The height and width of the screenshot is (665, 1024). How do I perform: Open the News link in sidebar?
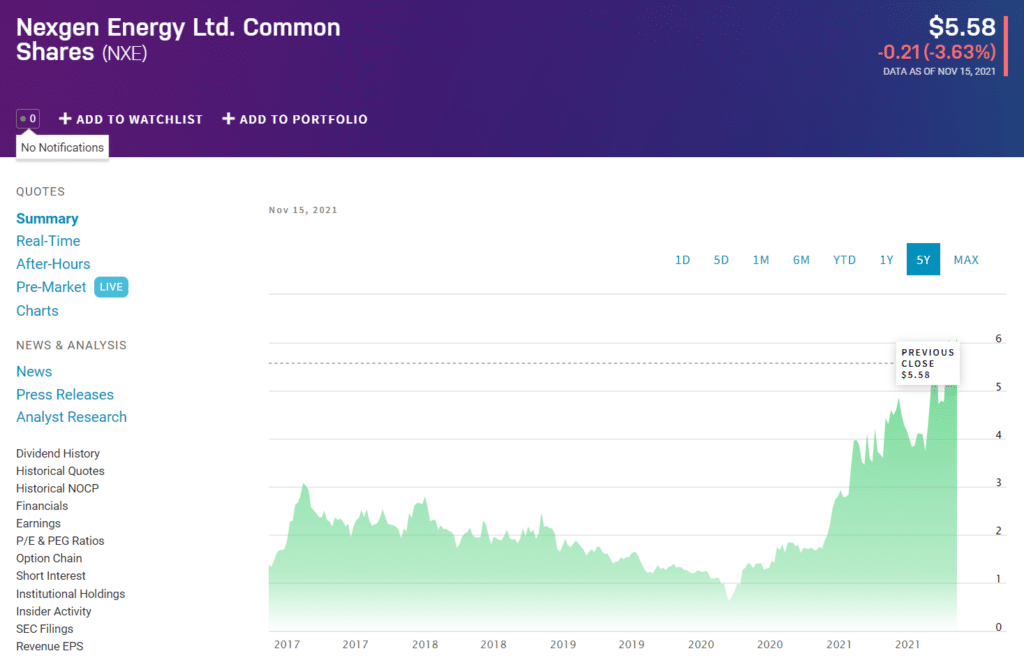pos(34,372)
